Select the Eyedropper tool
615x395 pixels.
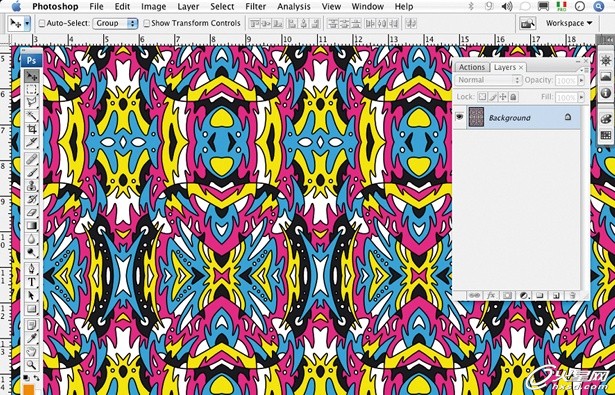coord(31,339)
